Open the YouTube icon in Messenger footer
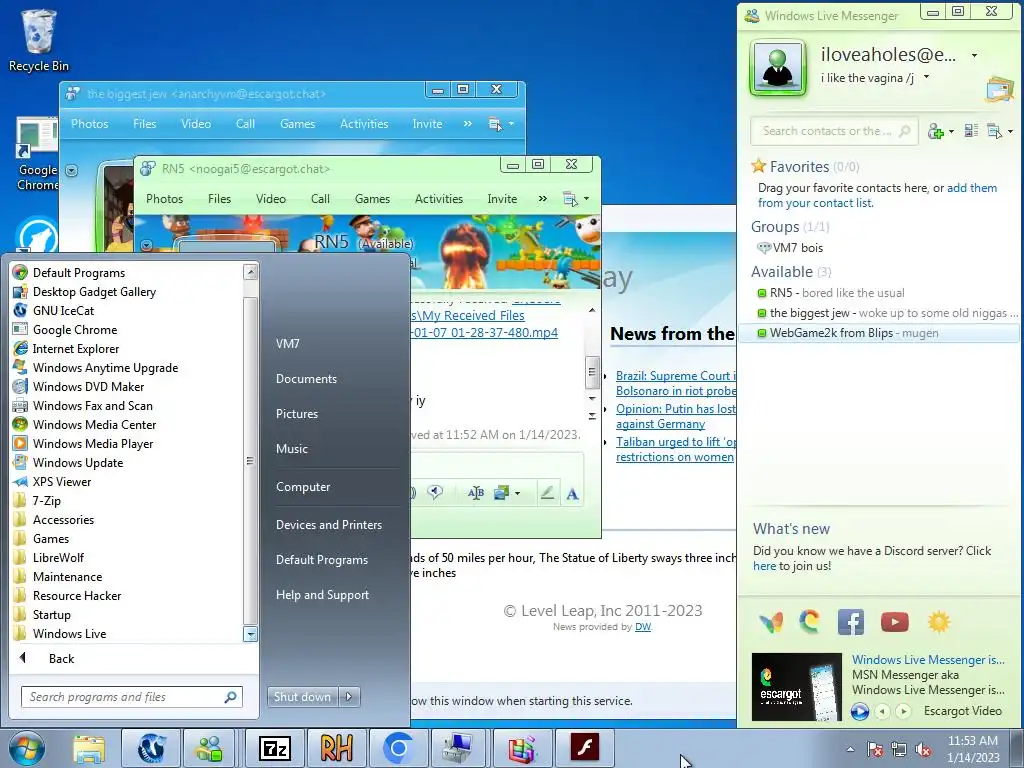1024x768 pixels. tap(894, 622)
